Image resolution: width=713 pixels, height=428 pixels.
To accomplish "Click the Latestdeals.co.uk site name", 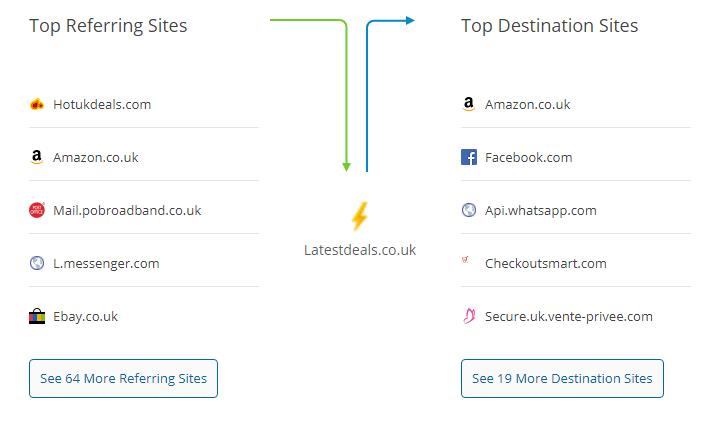I will [360, 250].
